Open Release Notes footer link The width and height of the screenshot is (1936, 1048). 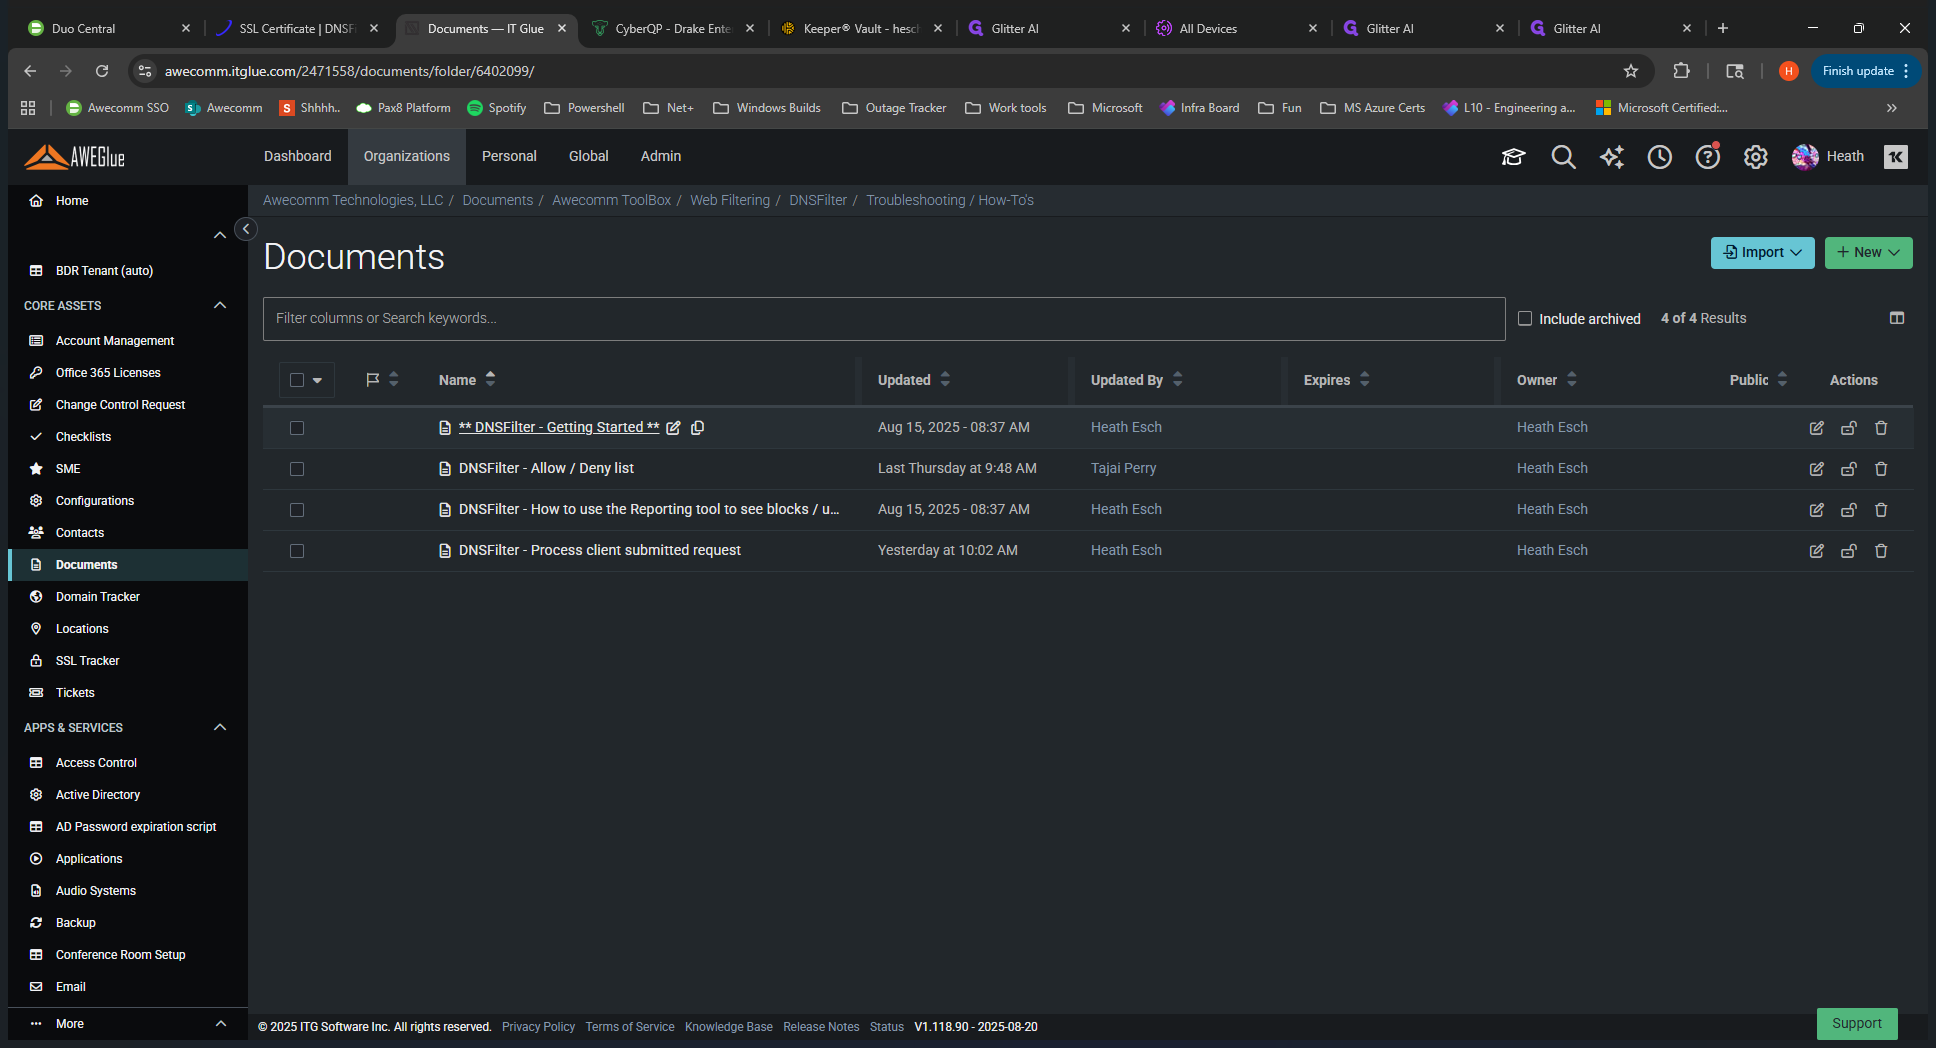(x=821, y=1027)
